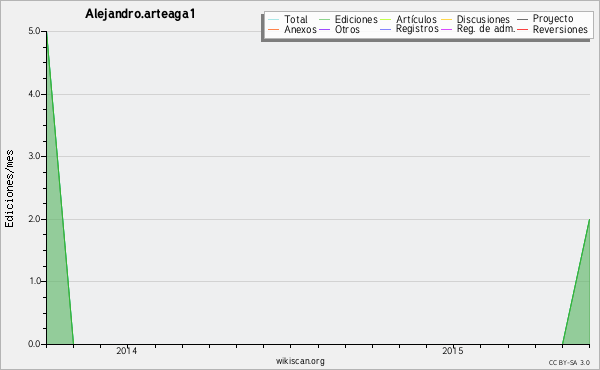Click the Reversiones legend label
Screen dimensions: 600x370
point(560,29)
